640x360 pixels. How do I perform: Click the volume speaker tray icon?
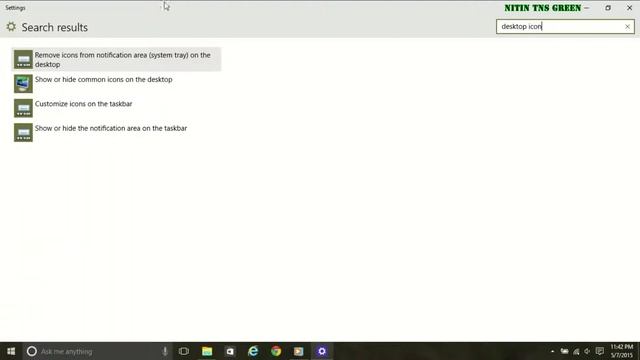(x=587, y=351)
